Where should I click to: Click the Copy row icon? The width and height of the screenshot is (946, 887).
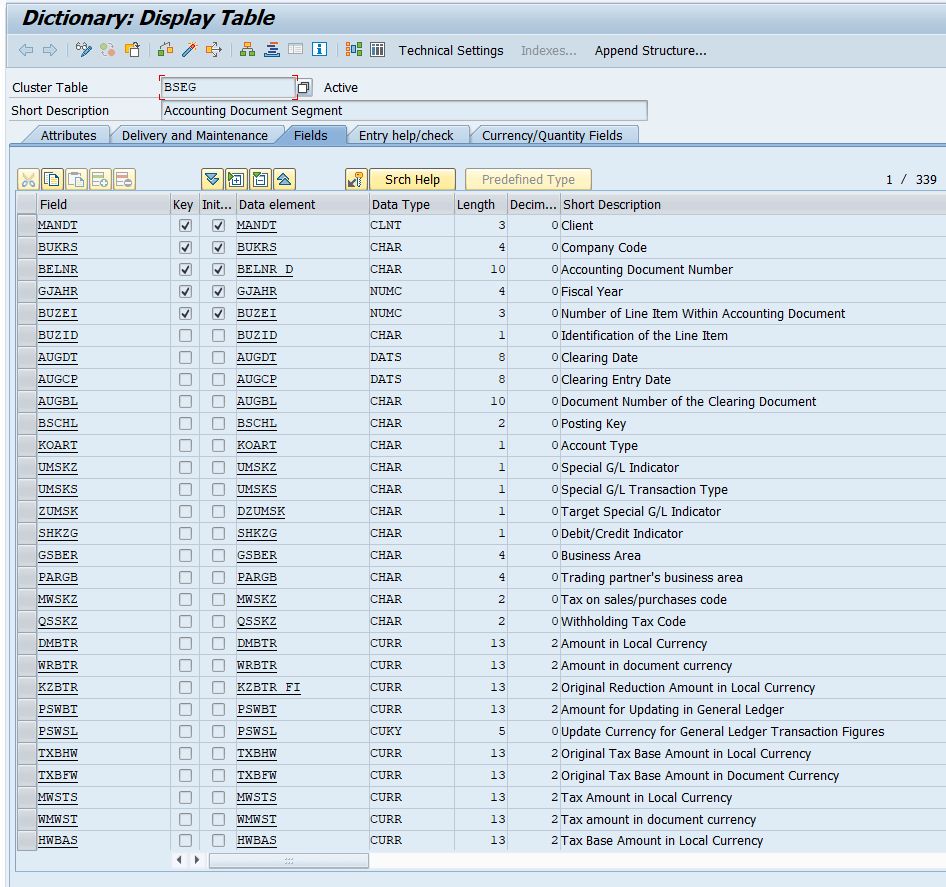[x=52, y=179]
